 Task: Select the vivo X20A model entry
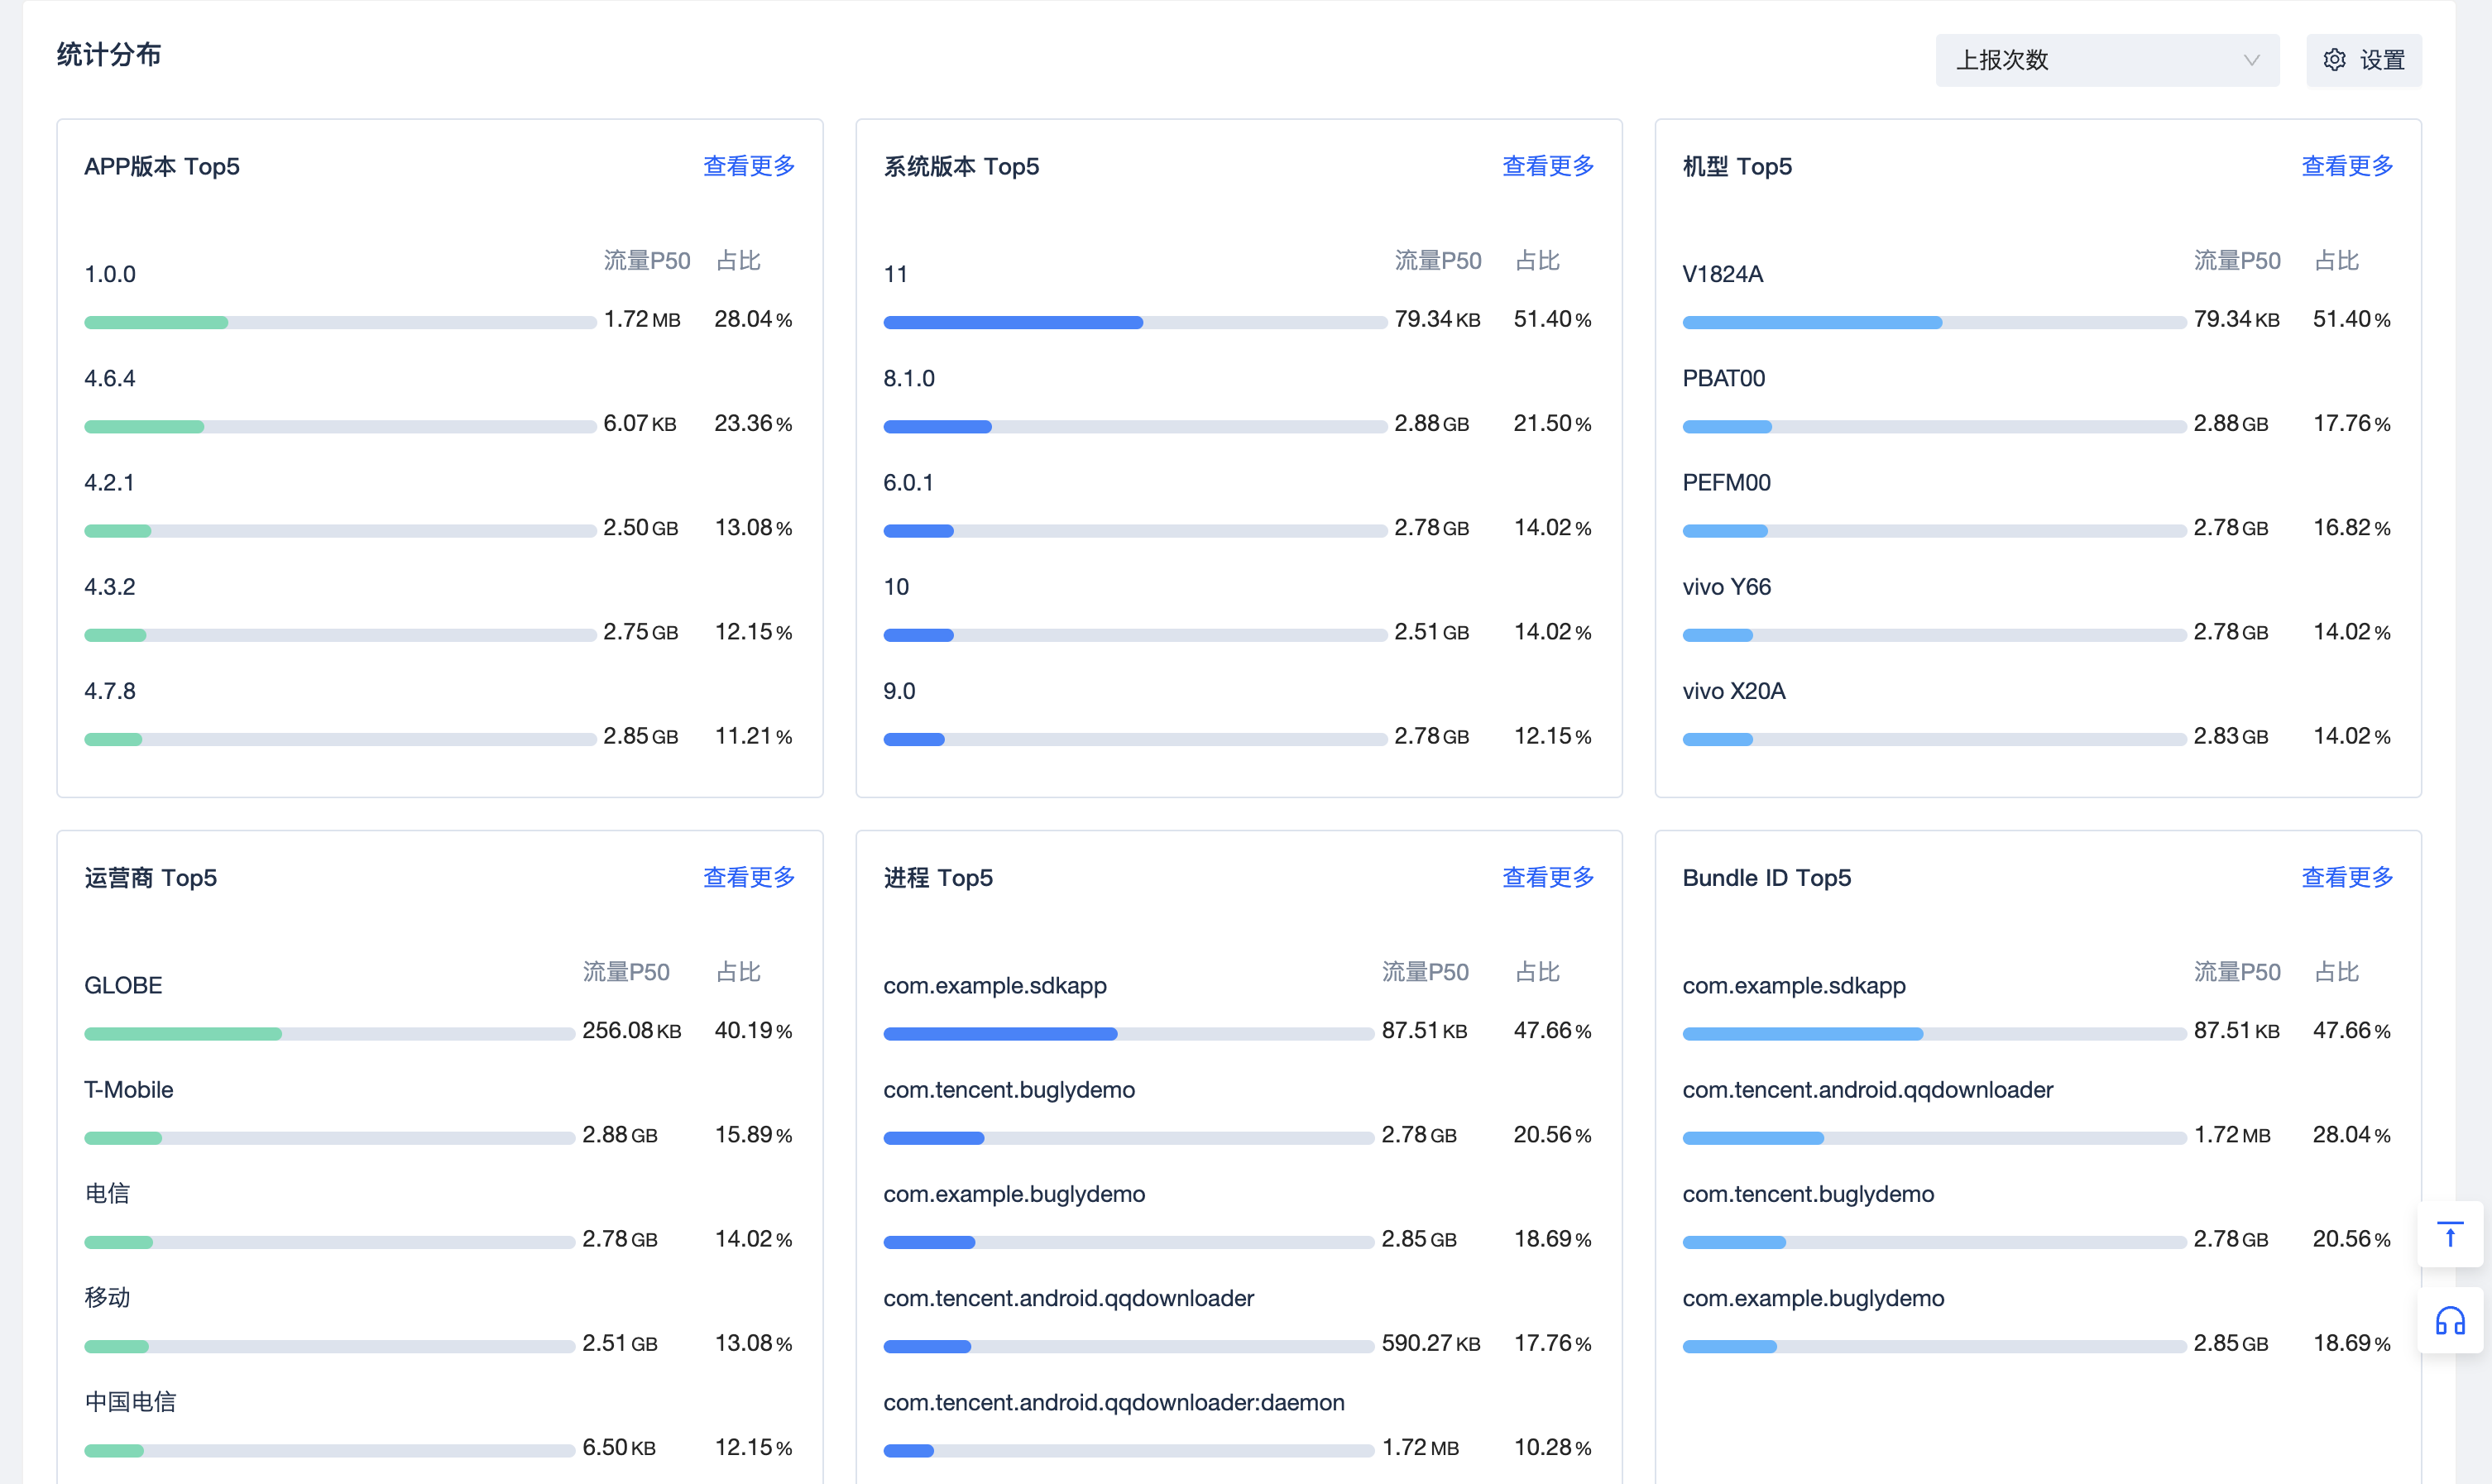1733,691
